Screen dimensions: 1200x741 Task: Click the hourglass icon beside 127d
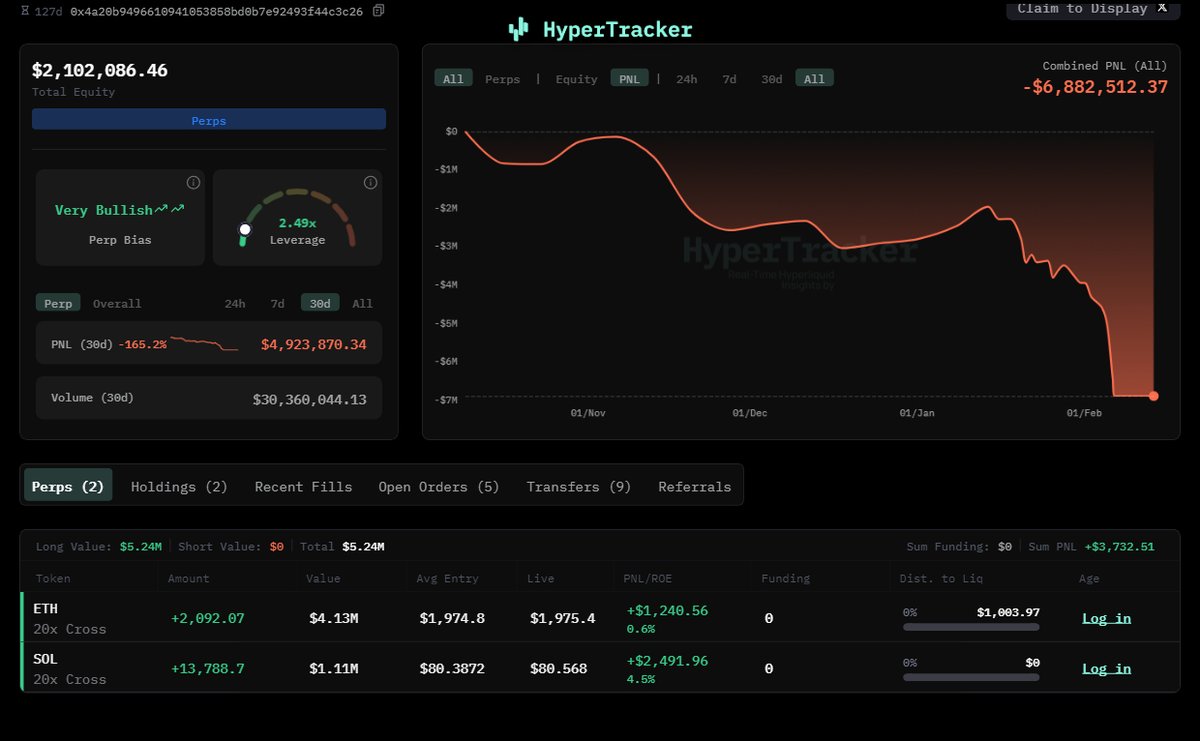pyautogui.click(x=25, y=11)
